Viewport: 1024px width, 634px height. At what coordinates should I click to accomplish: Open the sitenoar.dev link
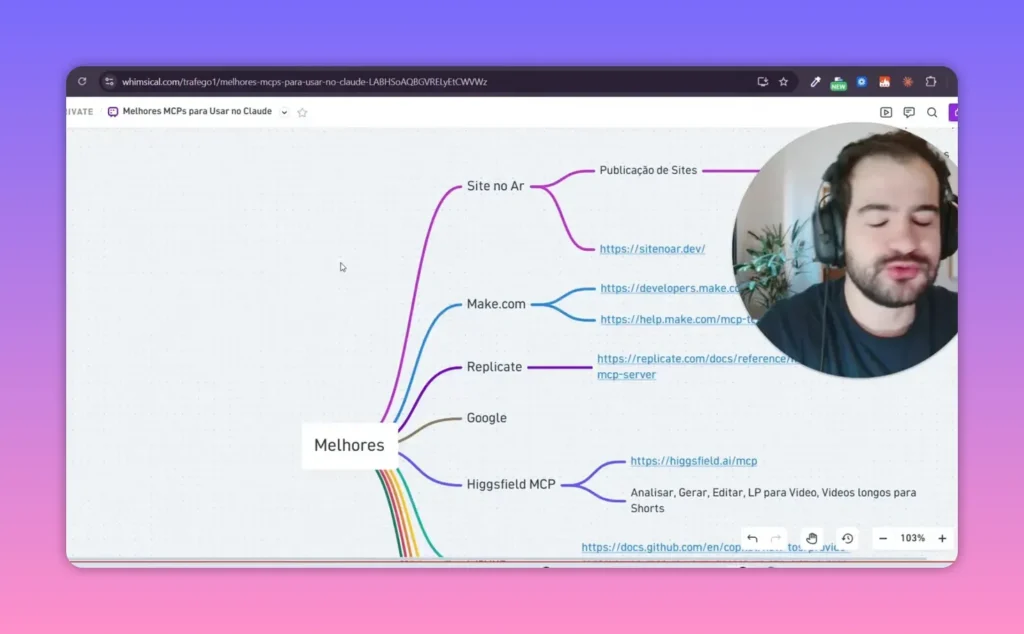click(652, 249)
